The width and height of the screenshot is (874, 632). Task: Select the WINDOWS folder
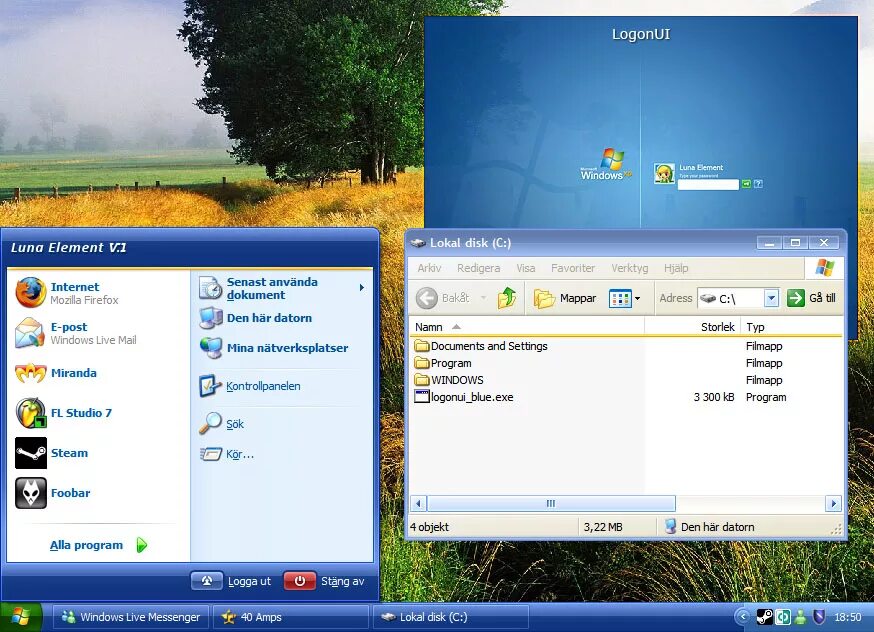tap(449, 380)
